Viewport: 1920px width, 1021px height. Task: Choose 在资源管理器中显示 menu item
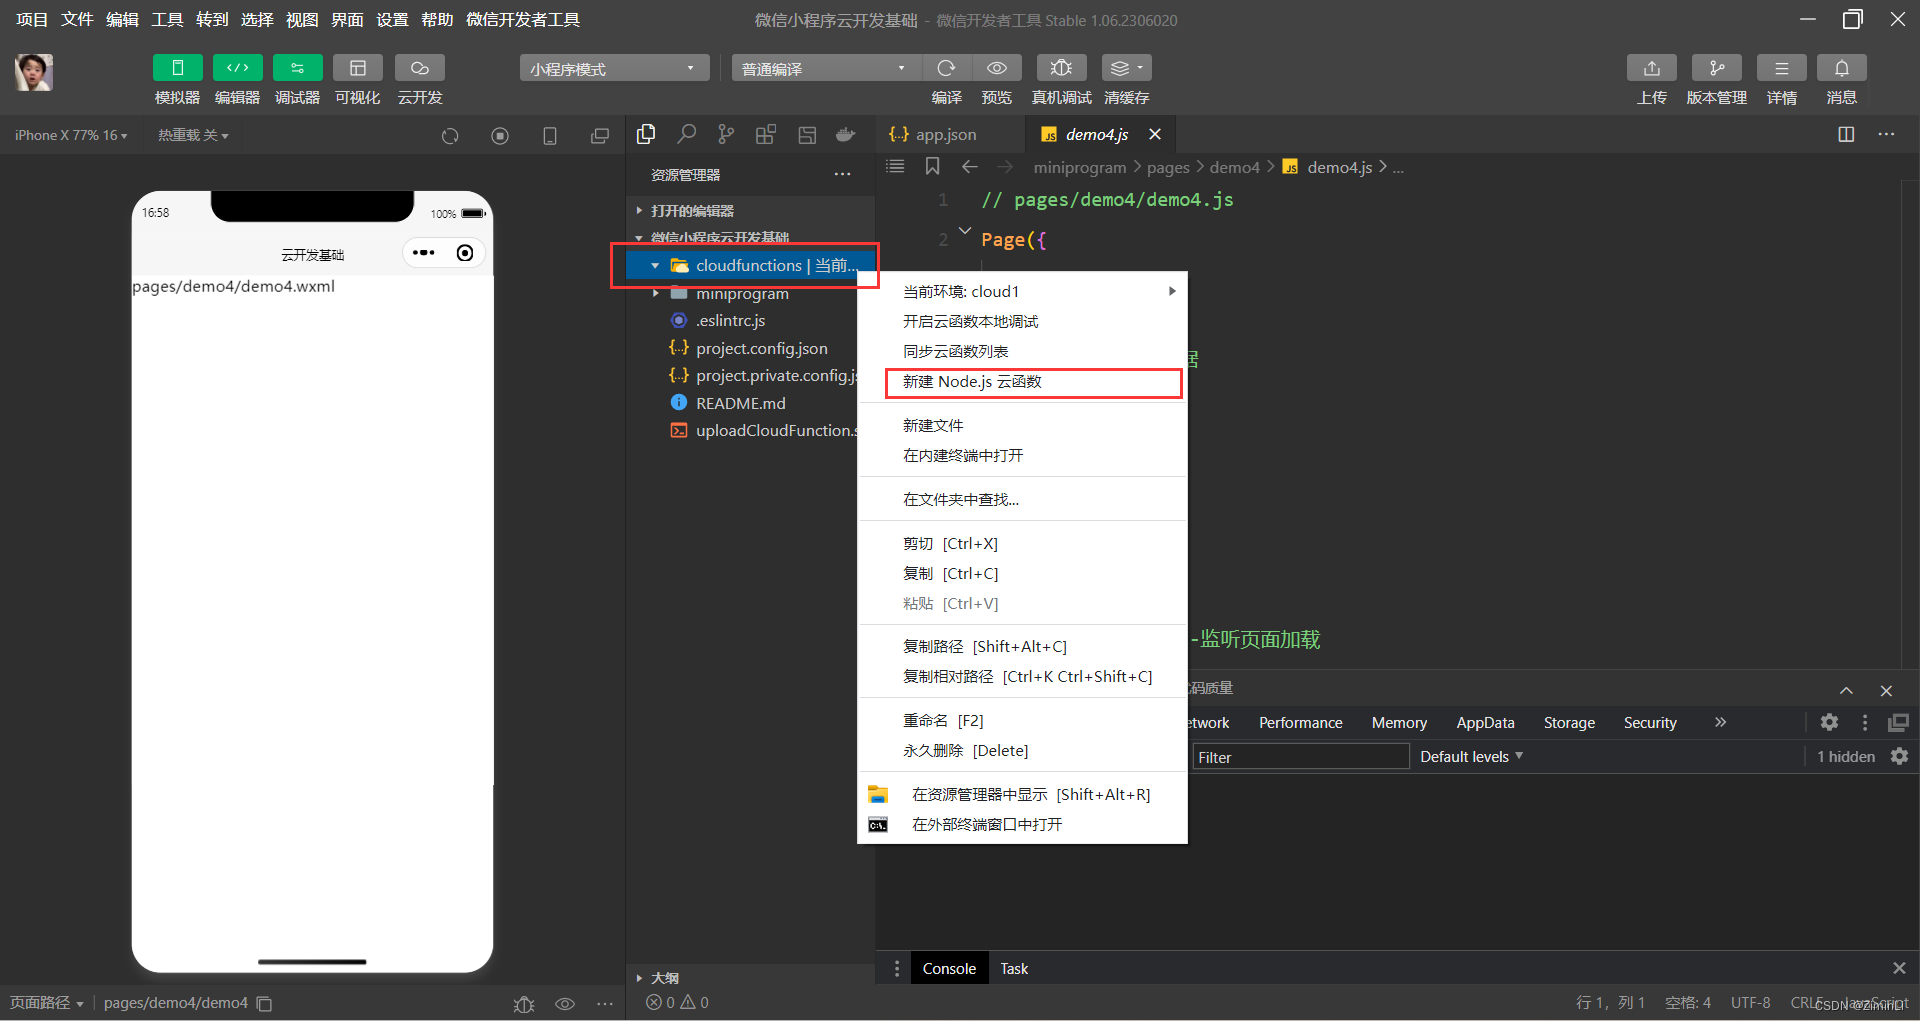coord(1023,795)
